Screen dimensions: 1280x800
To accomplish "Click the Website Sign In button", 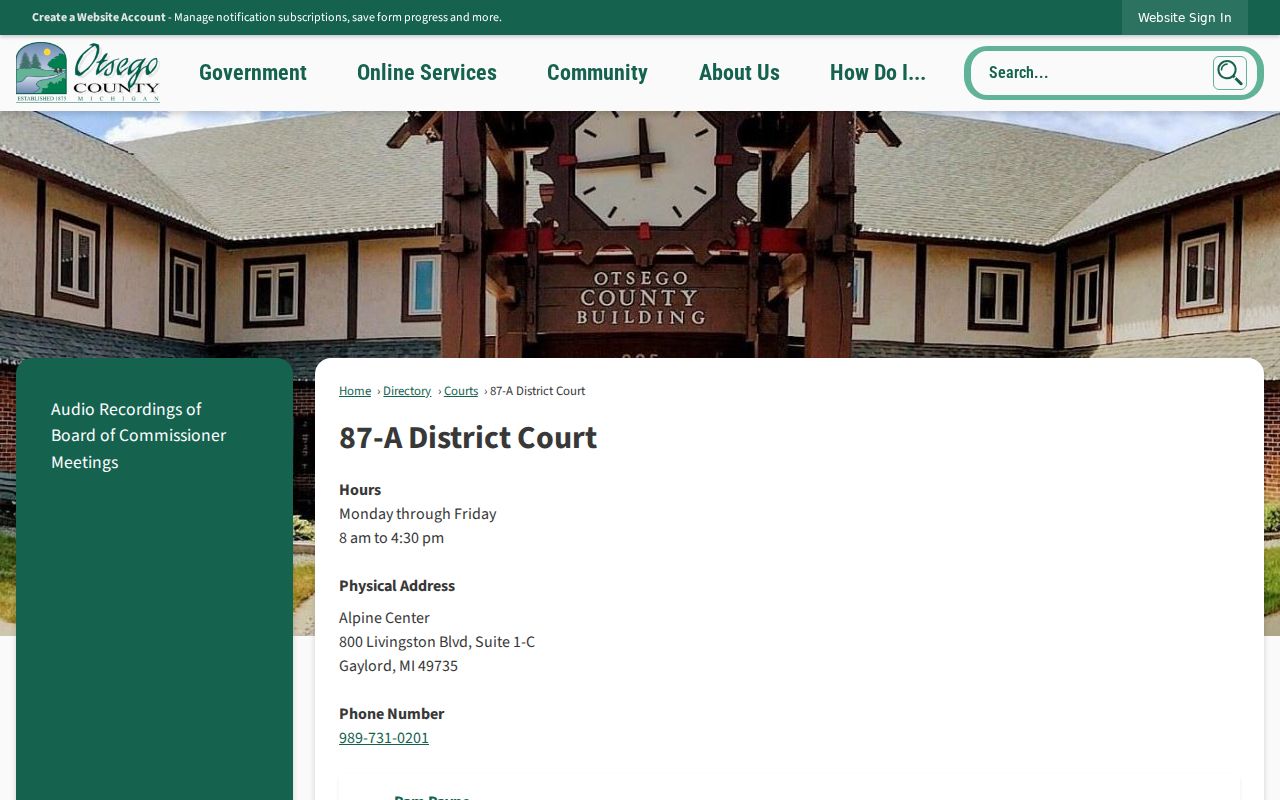I will coord(1184,17).
